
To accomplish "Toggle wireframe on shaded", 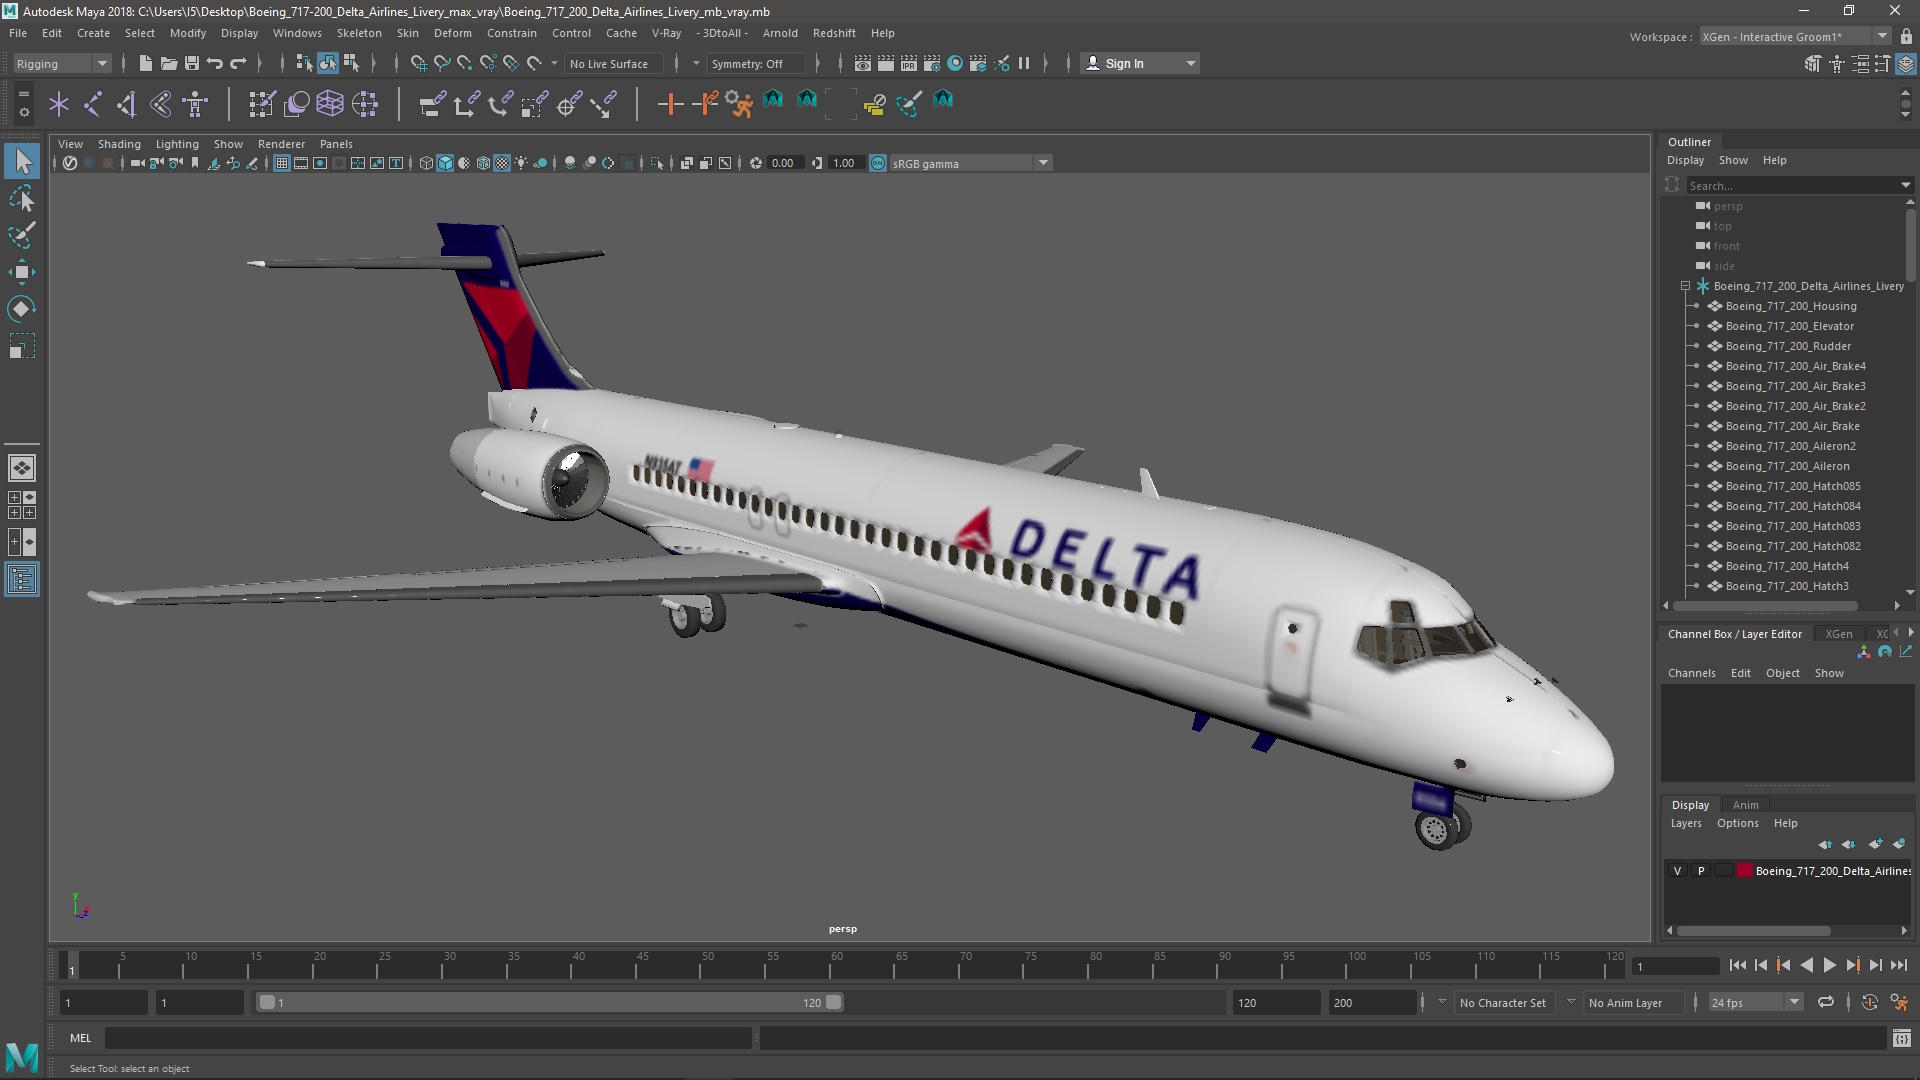I will pyautogui.click(x=483, y=163).
